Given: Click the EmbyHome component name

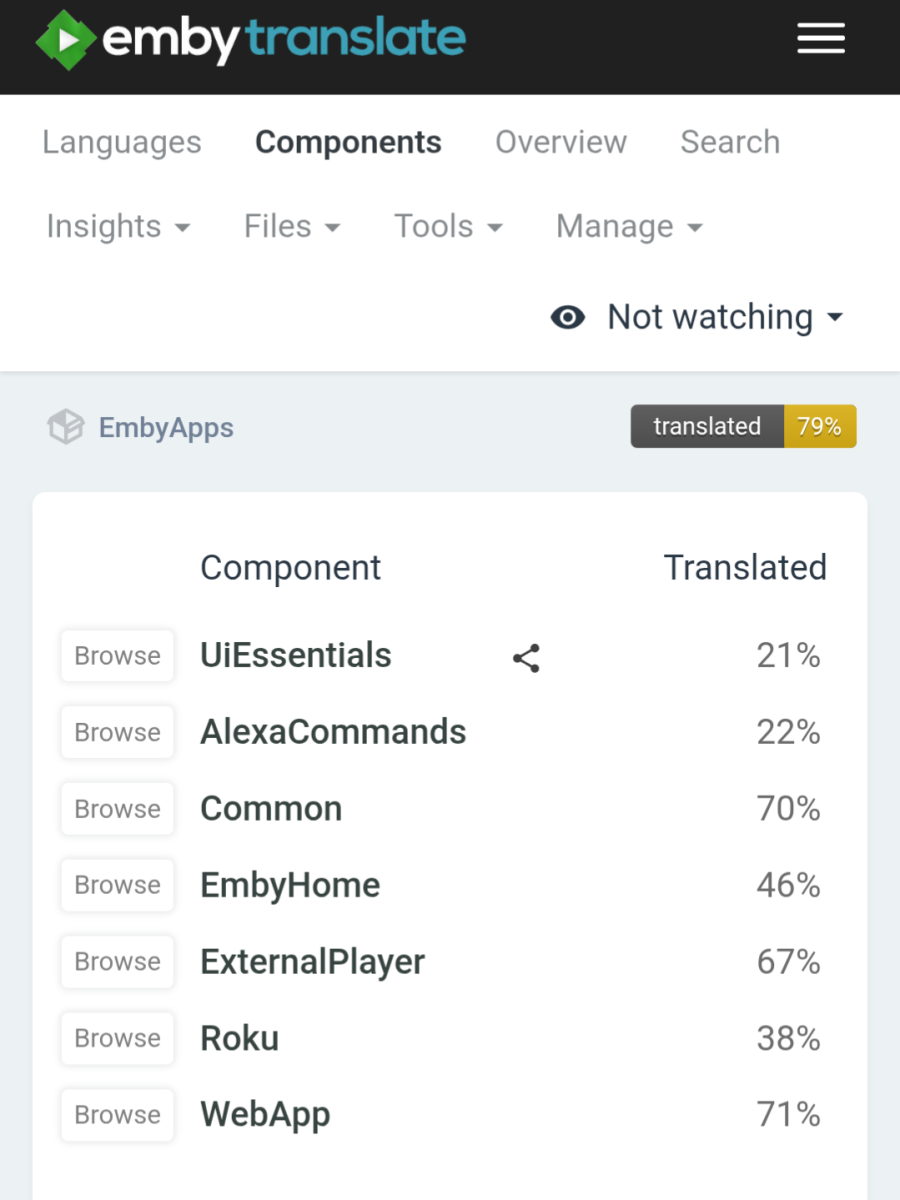Looking at the screenshot, I should [x=289, y=885].
